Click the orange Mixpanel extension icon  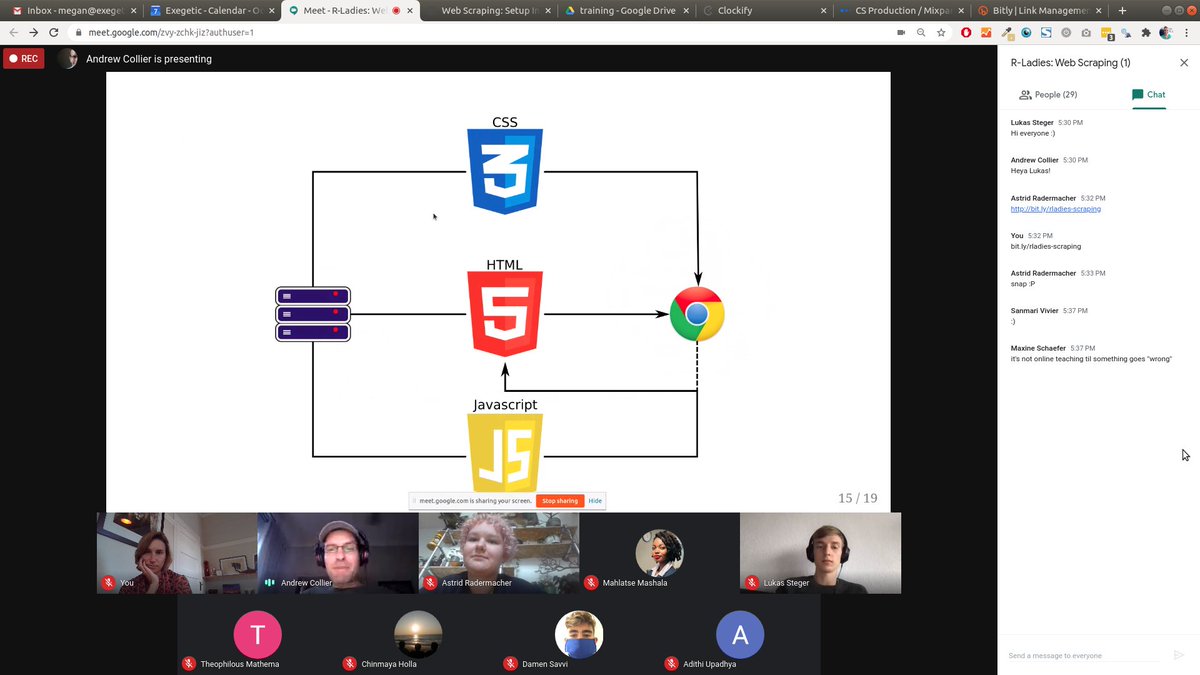[986, 32]
